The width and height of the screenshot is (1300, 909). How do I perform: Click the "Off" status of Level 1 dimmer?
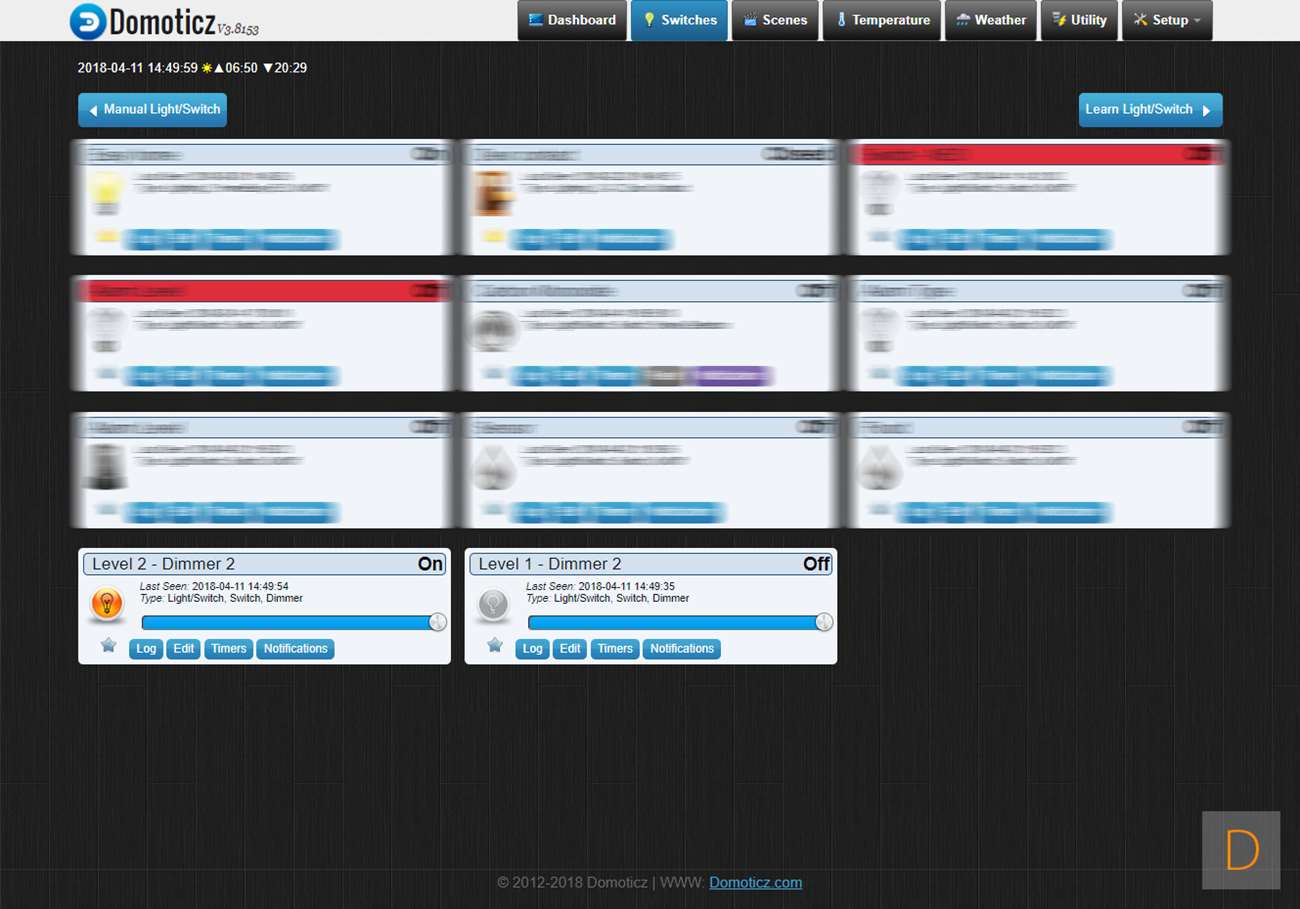coord(817,564)
